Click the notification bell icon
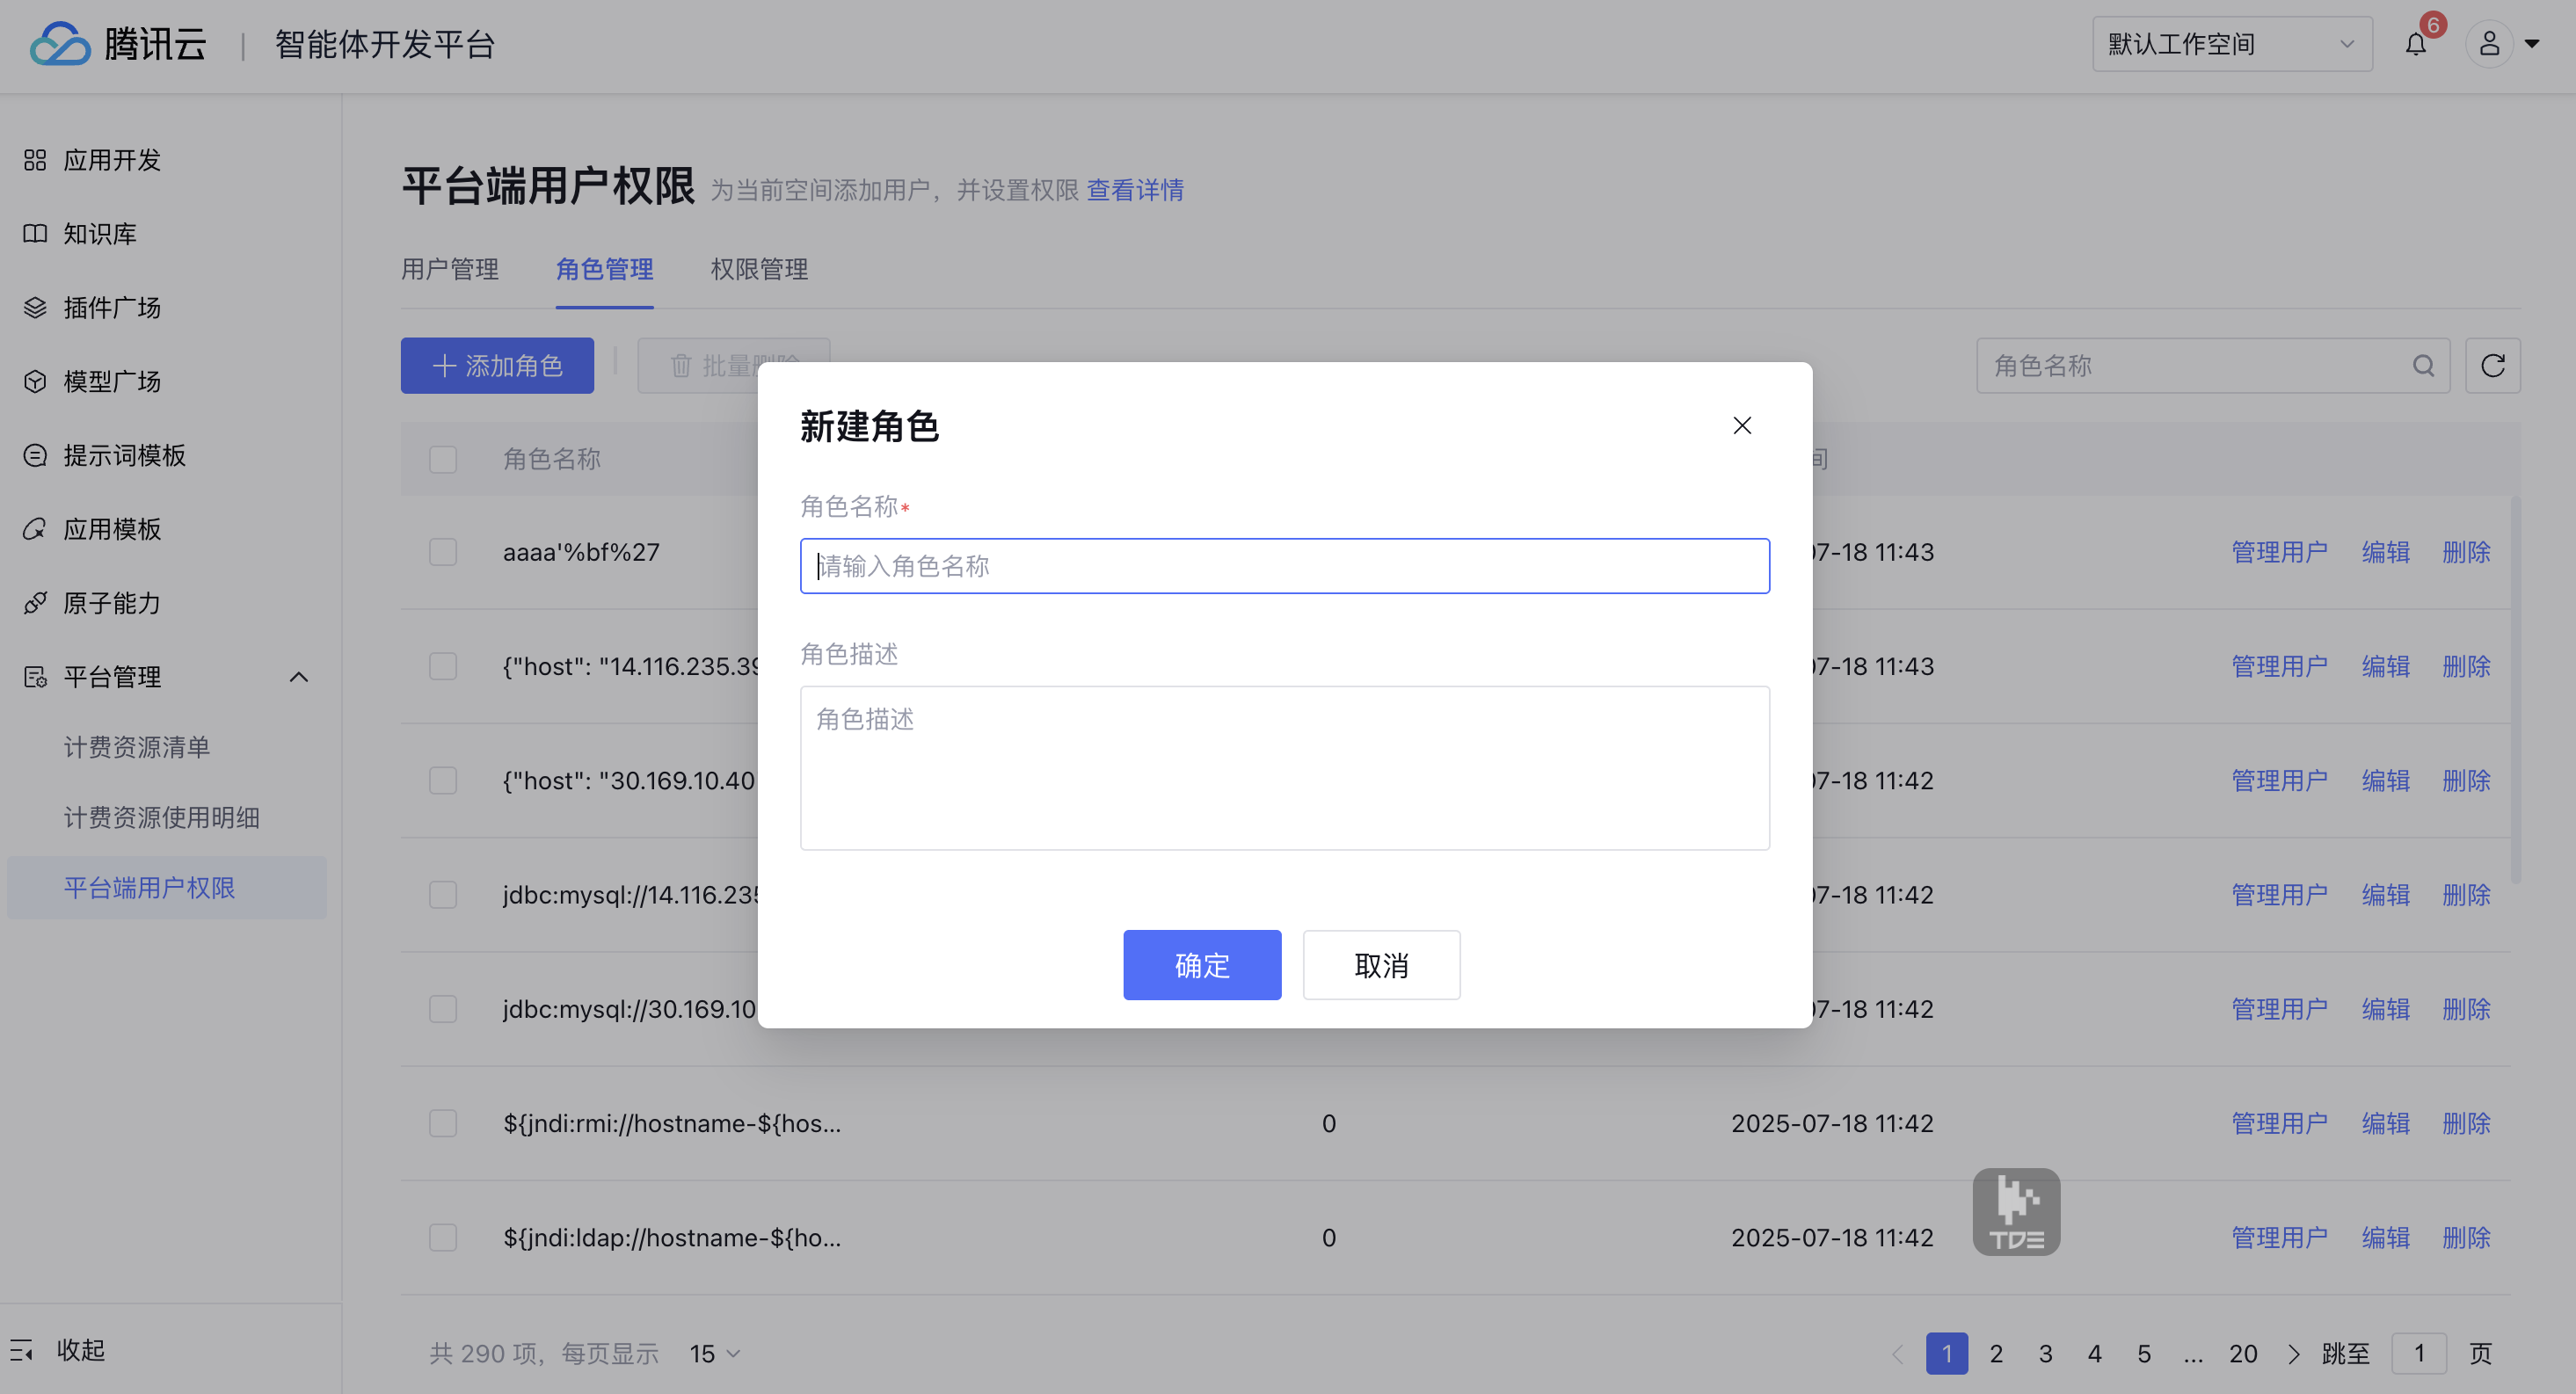 click(x=2415, y=45)
